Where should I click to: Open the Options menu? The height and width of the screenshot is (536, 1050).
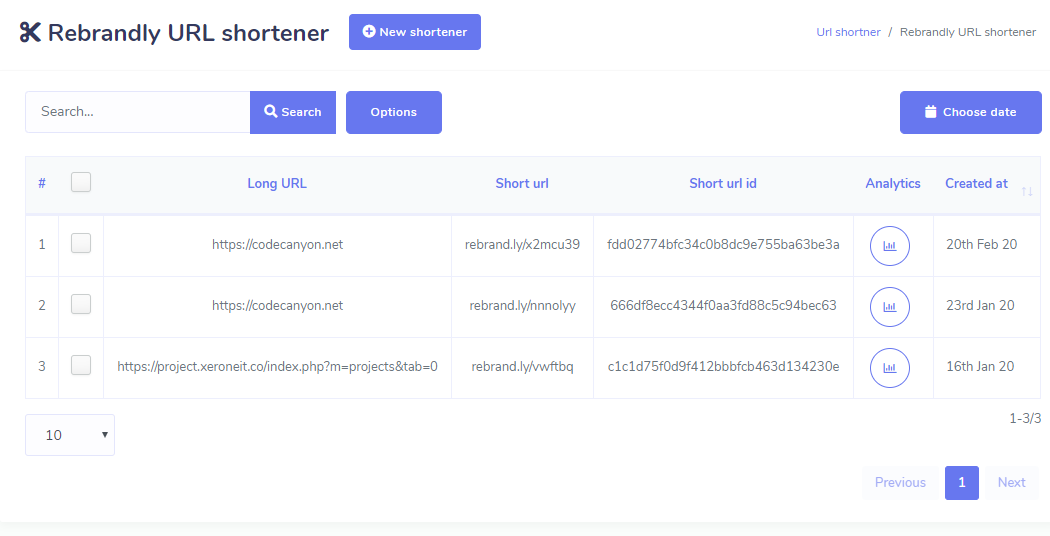click(393, 112)
